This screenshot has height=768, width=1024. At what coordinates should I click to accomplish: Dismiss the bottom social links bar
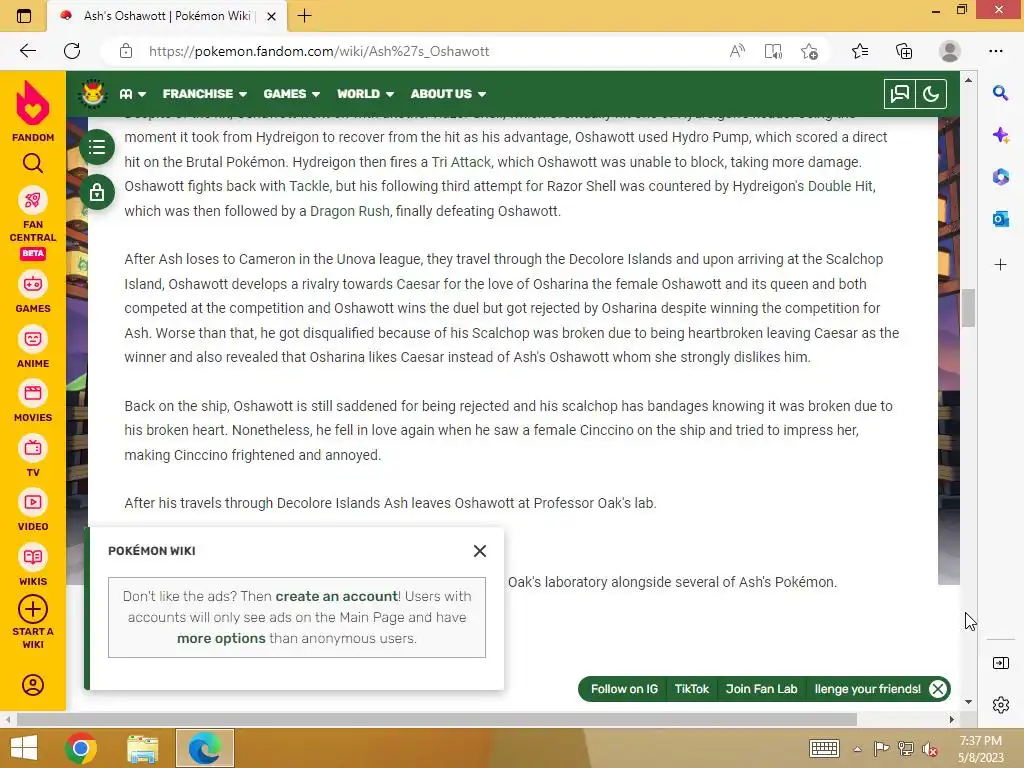[938, 689]
